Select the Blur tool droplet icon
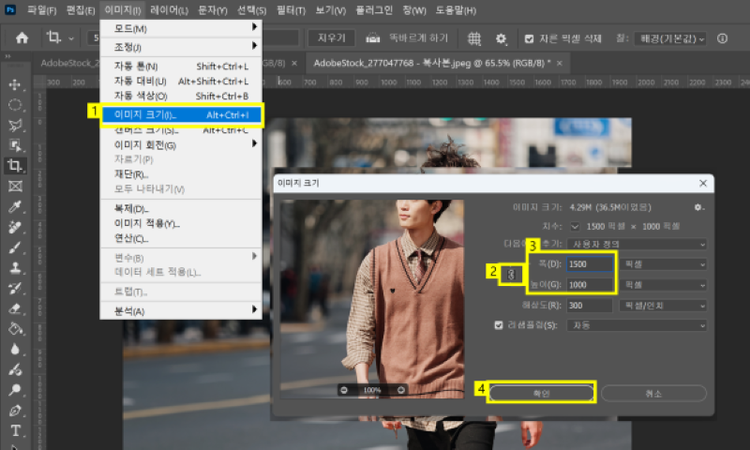This screenshot has height=450, width=750. click(15, 349)
